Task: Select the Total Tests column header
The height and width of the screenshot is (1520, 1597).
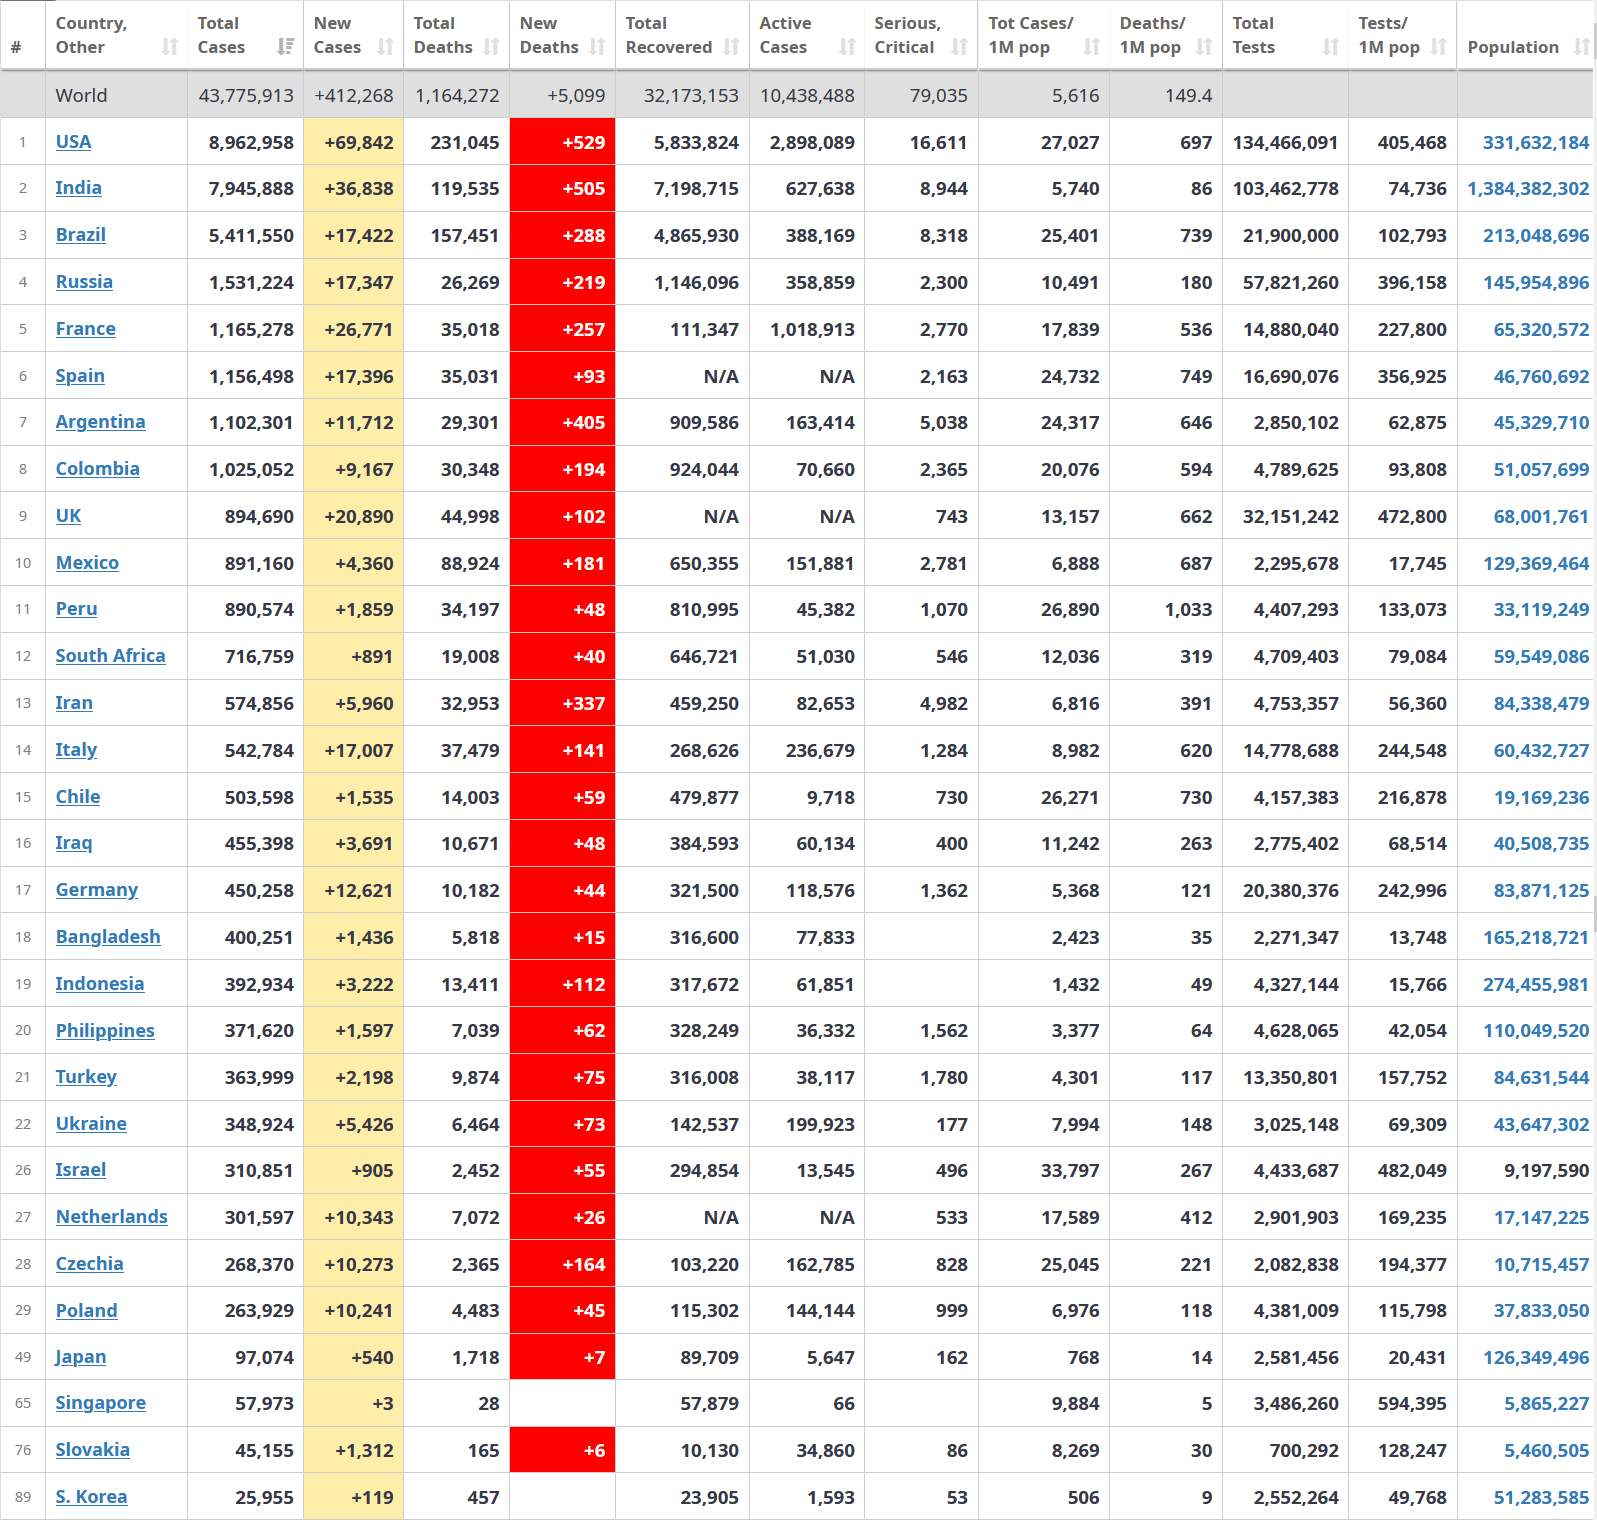Action: (x=1253, y=35)
